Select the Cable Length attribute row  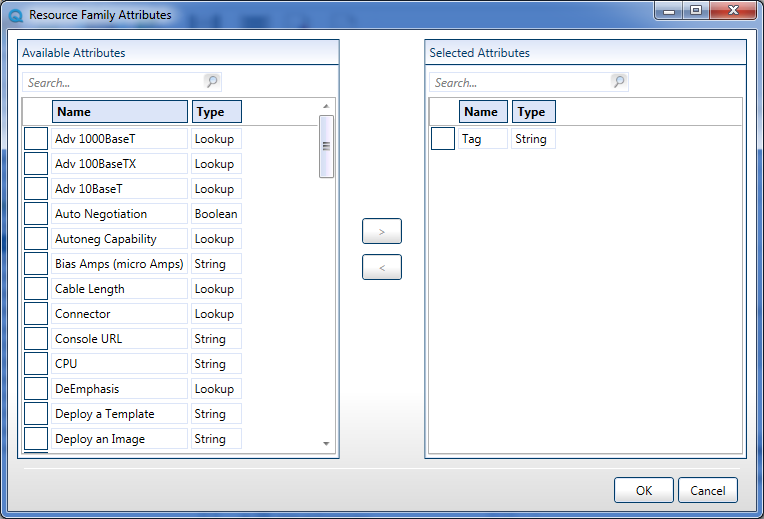[120, 289]
